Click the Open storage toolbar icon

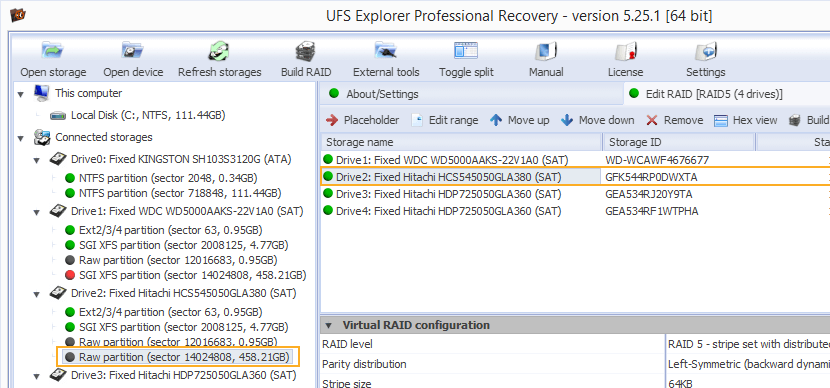pyautogui.click(x=53, y=51)
